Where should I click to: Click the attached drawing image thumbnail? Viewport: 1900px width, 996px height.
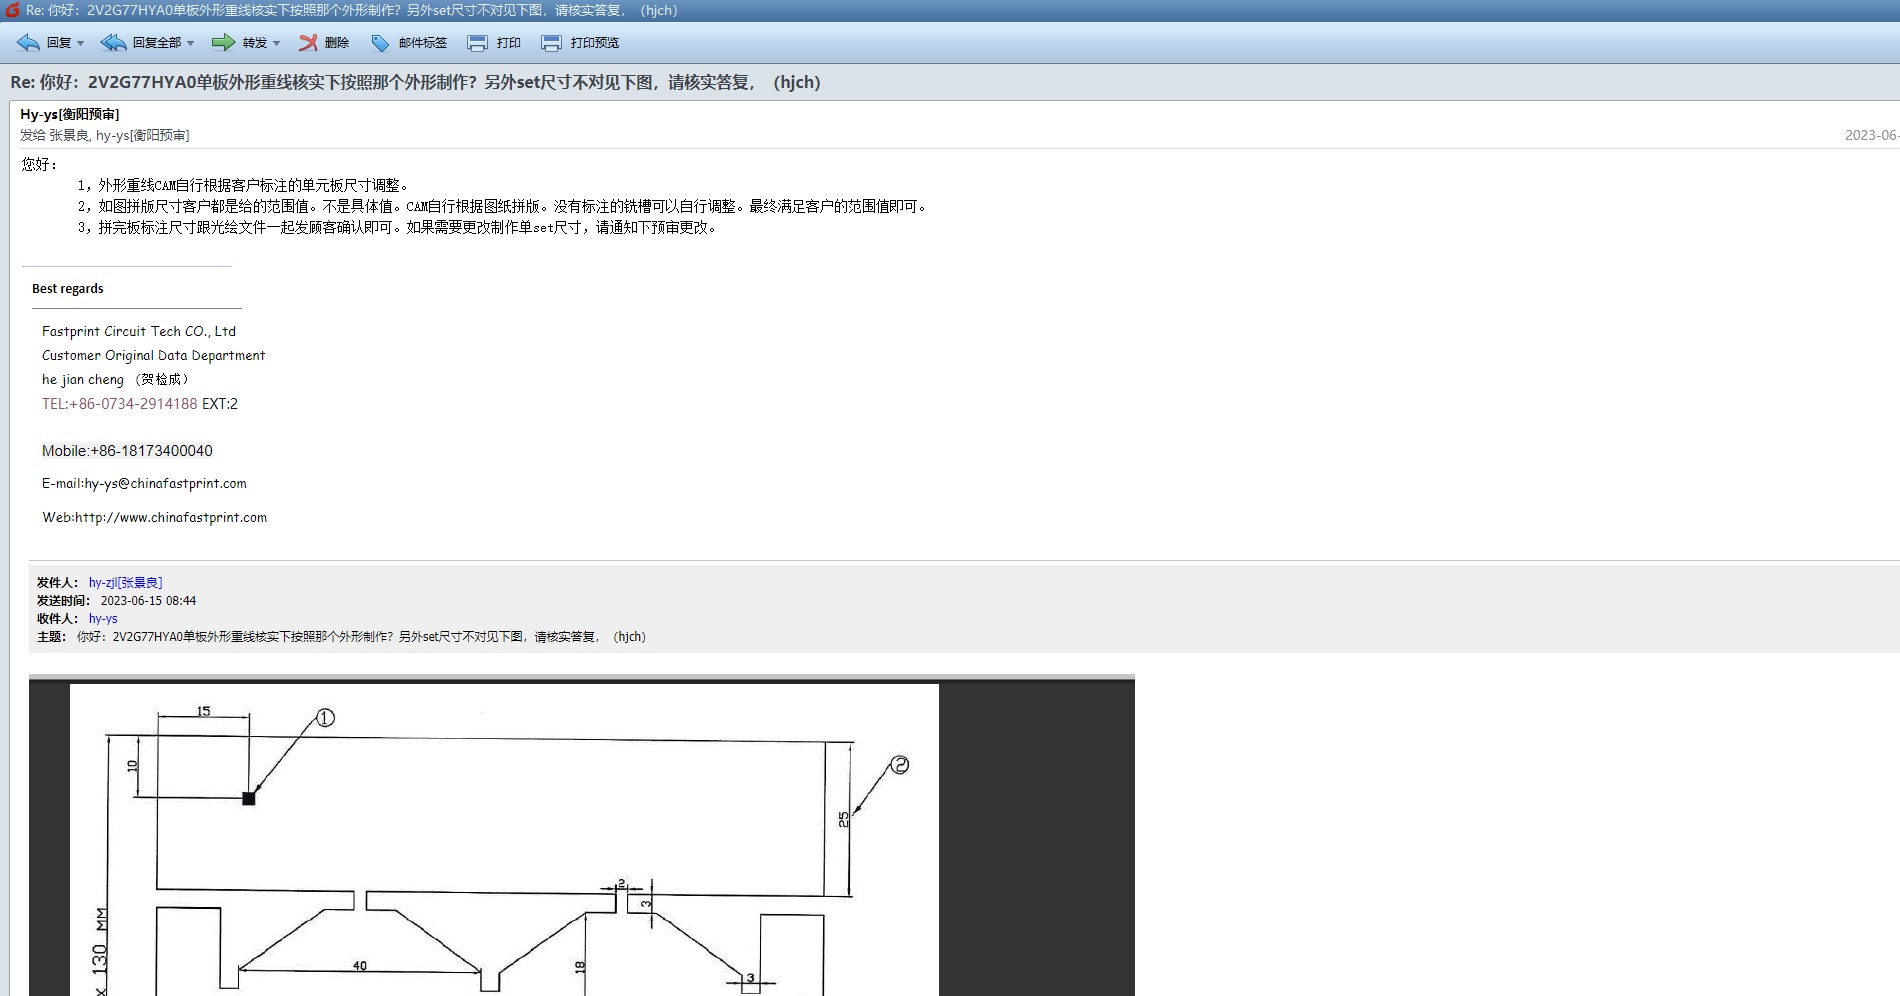click(x=582, y=836)
